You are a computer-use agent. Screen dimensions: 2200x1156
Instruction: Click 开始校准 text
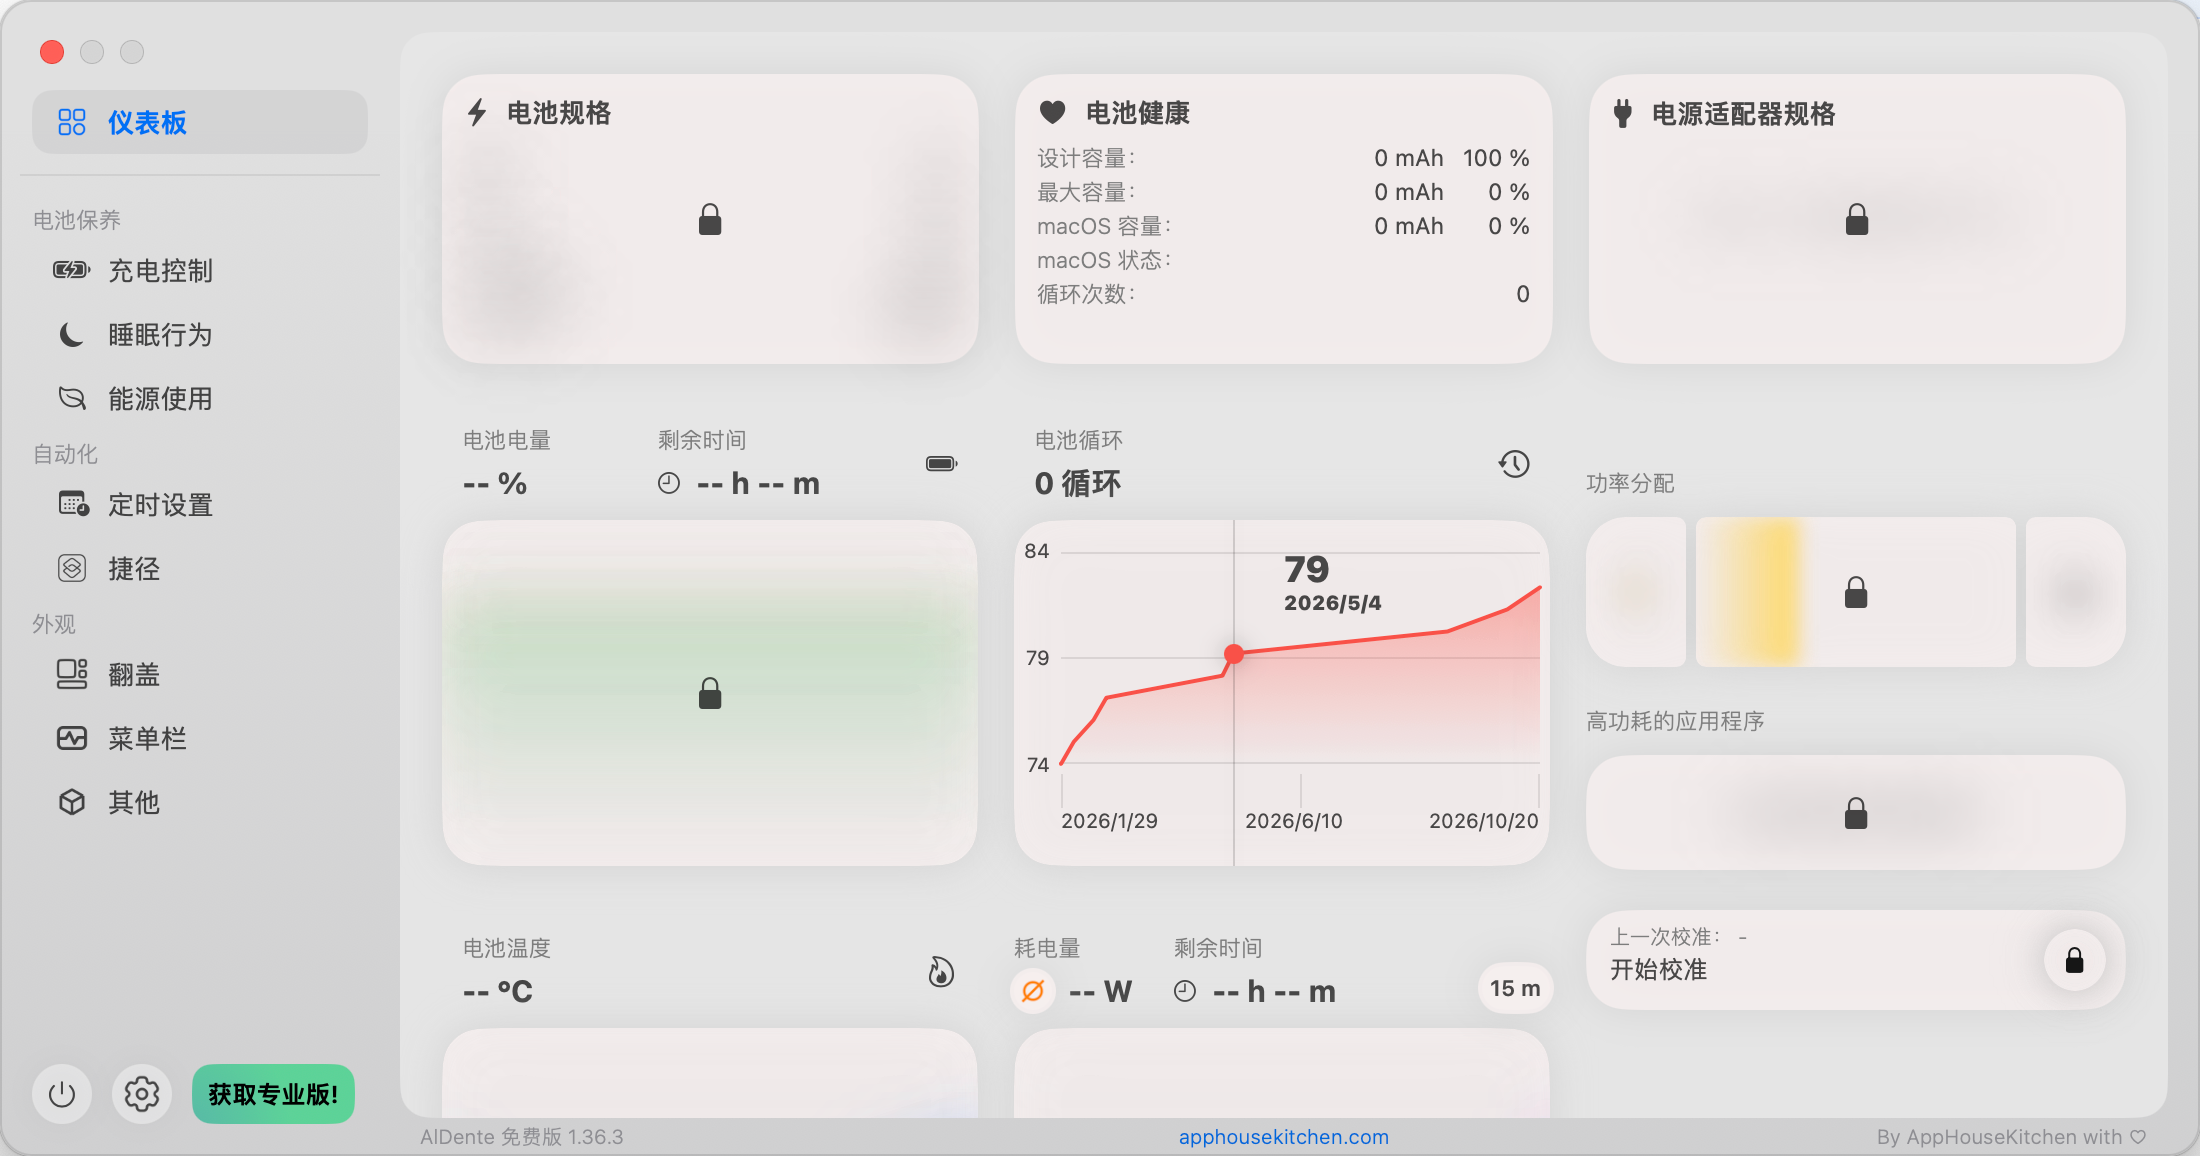(1658, 970)
